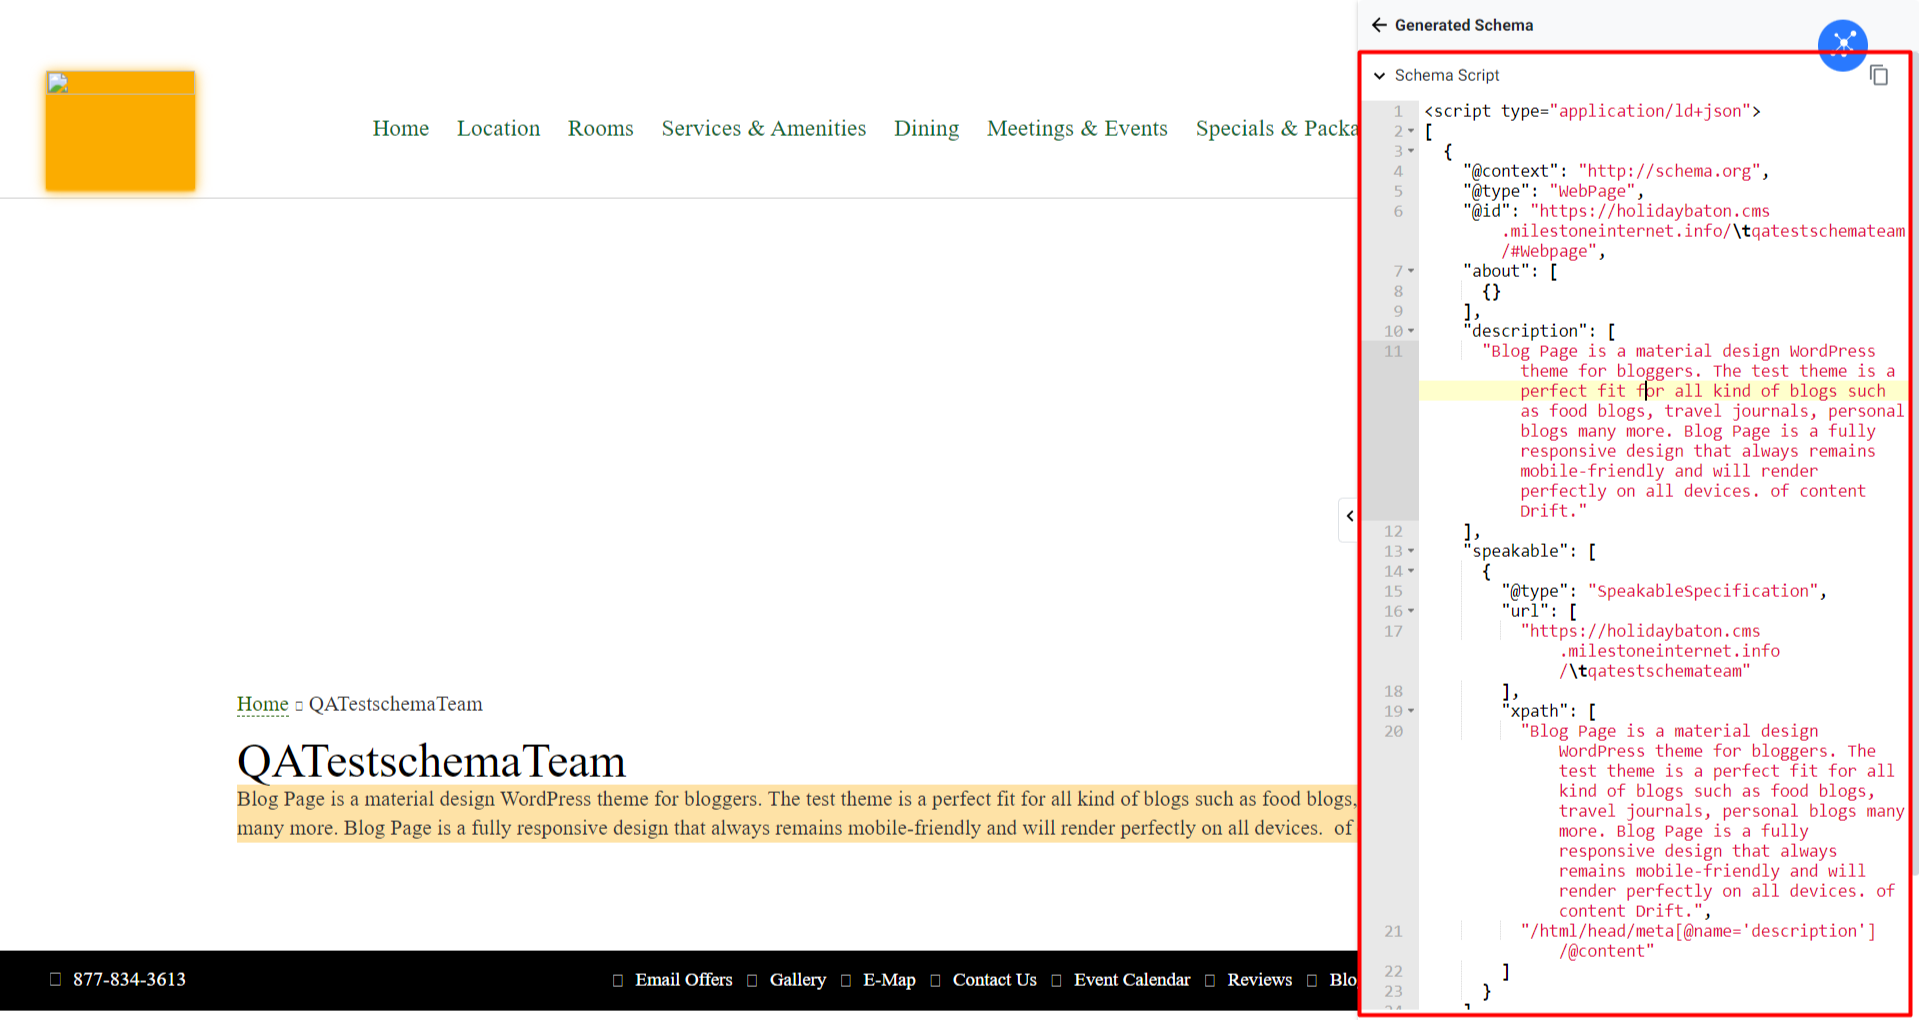Open Specials & Packages menu item
The height and width of the screenshot is (1020, 1919).
1276,128
